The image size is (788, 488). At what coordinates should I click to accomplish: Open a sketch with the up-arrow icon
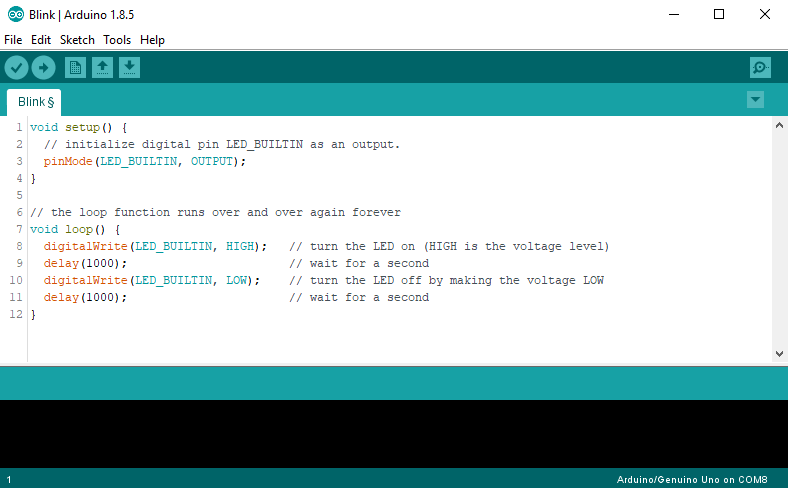102,67
